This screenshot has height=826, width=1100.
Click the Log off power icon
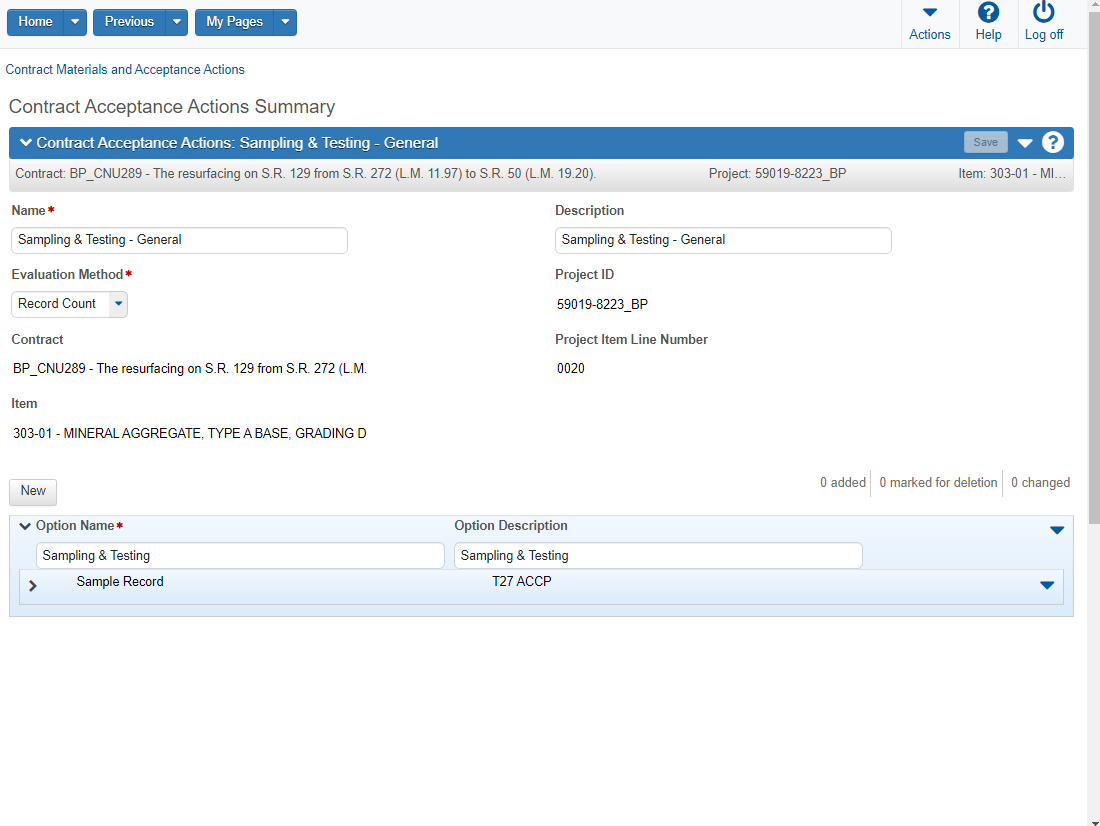tap(1043, 13)
